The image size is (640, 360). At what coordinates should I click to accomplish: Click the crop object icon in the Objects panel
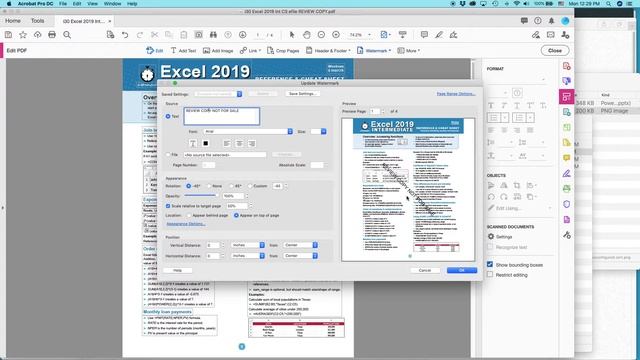[517, 186]
